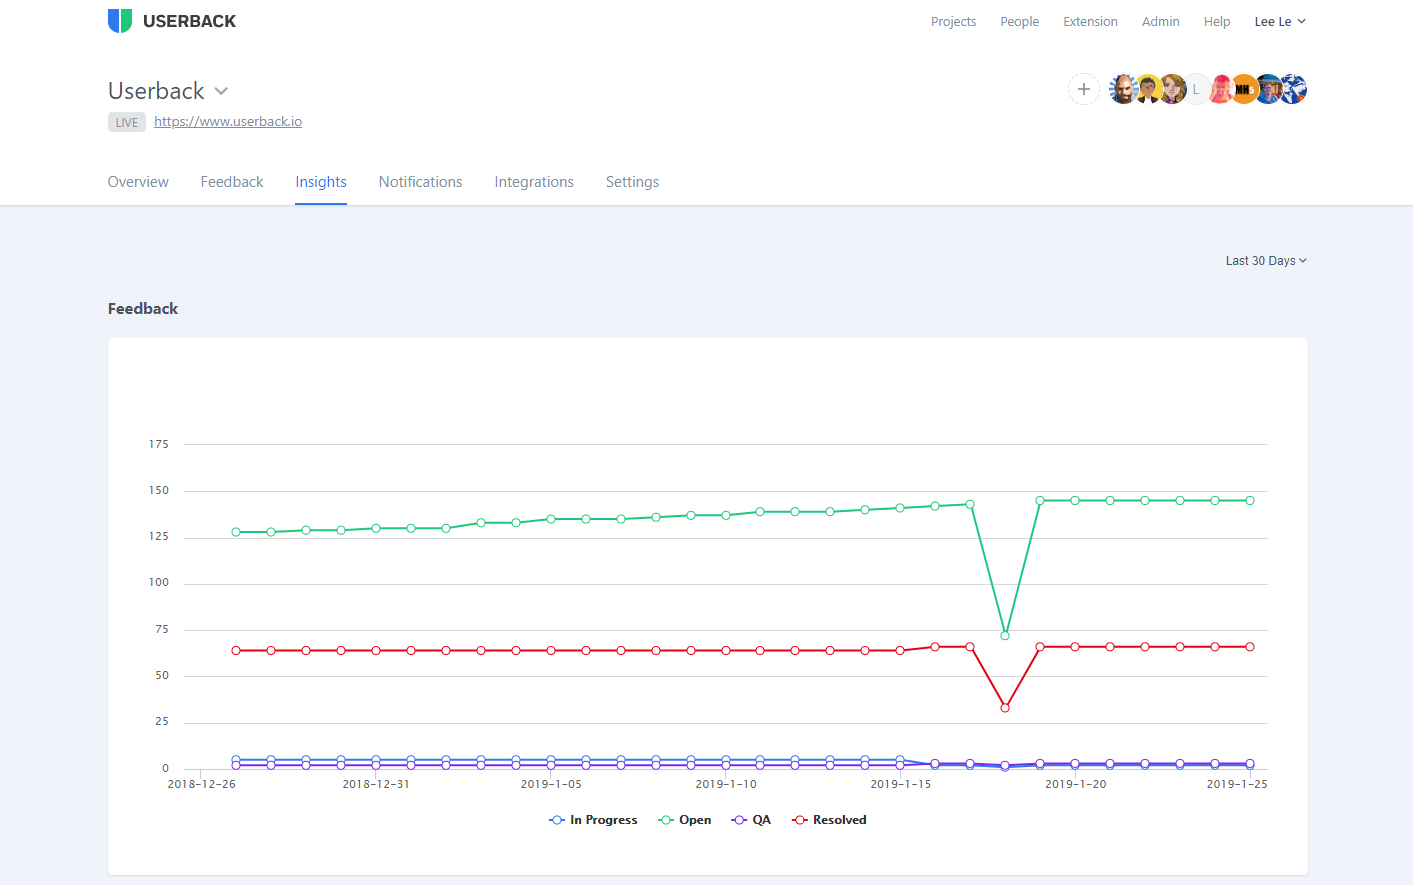The width and height of the screenshot is (1413, 885).
Task: Go to the Integrations tab
Action: tap(534, 182)
